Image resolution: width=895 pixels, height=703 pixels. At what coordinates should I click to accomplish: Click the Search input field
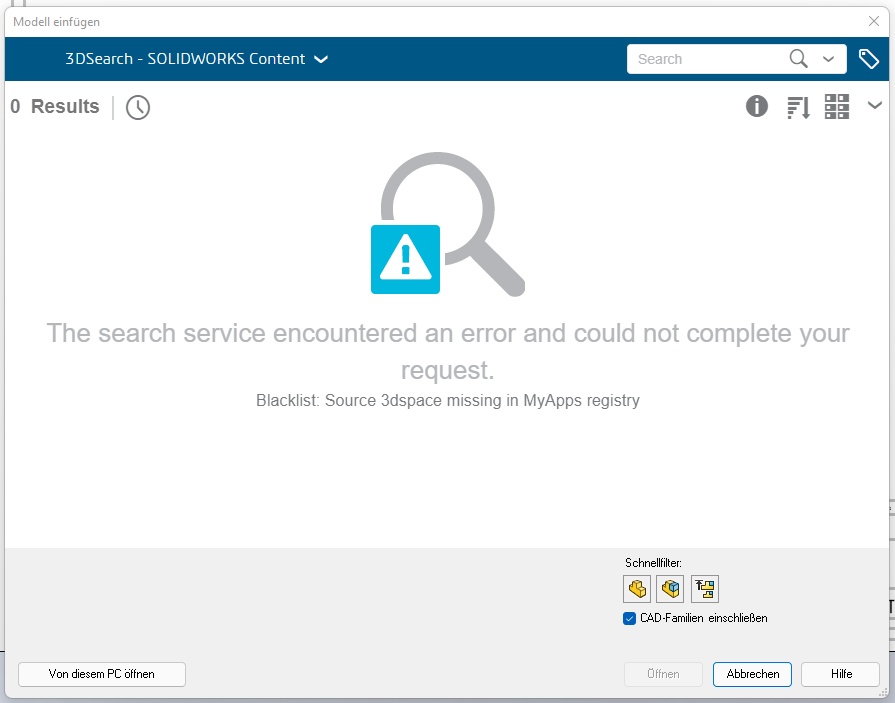pyautogui.click(x=708, y=59)
